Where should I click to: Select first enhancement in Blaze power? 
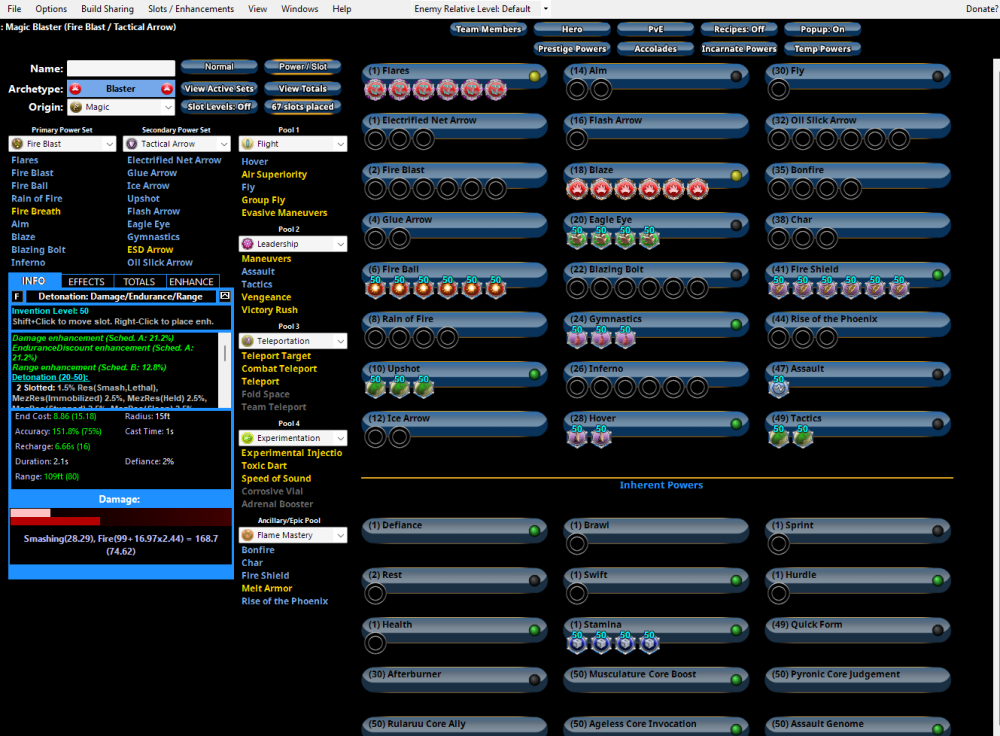(577, 189)
